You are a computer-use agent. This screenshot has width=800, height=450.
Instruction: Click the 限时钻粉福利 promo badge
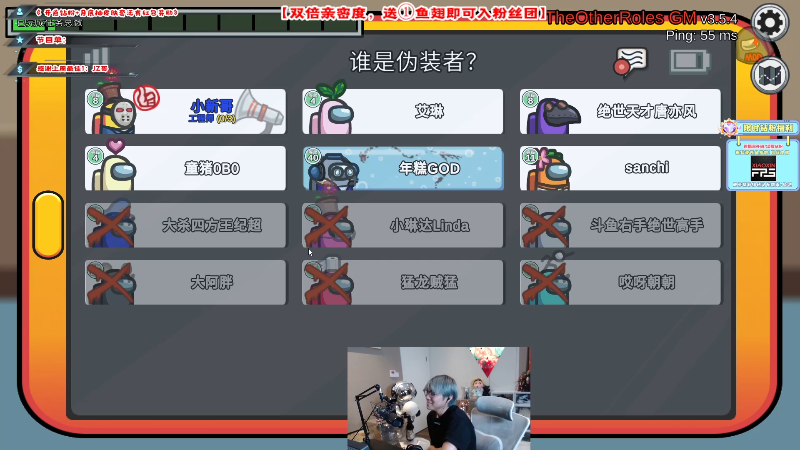click(x=760, y=128)
